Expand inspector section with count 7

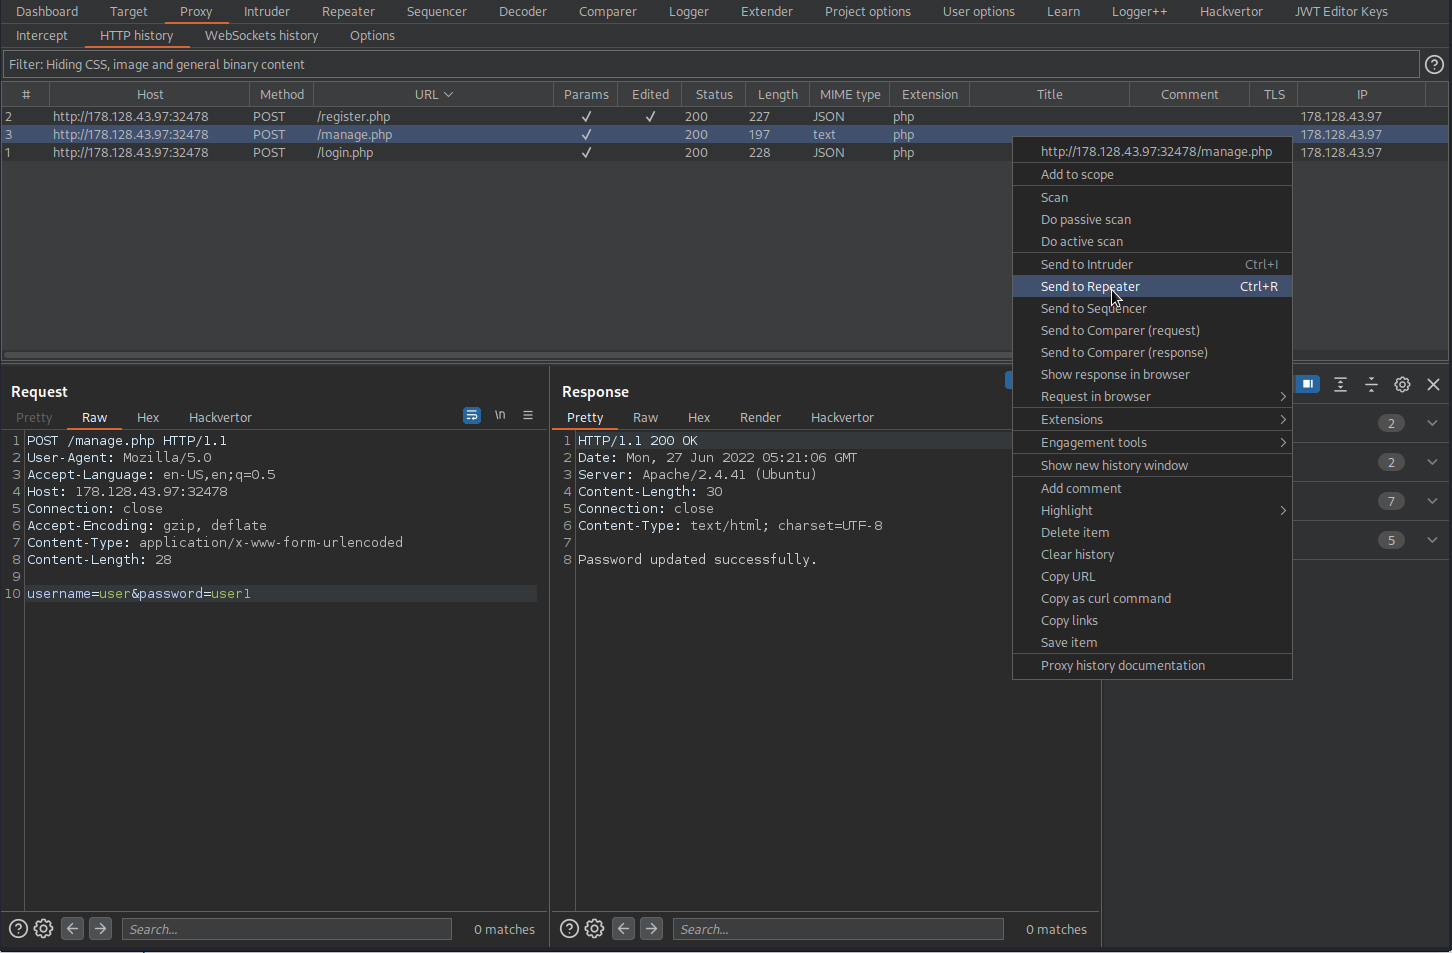point(1432,501)
